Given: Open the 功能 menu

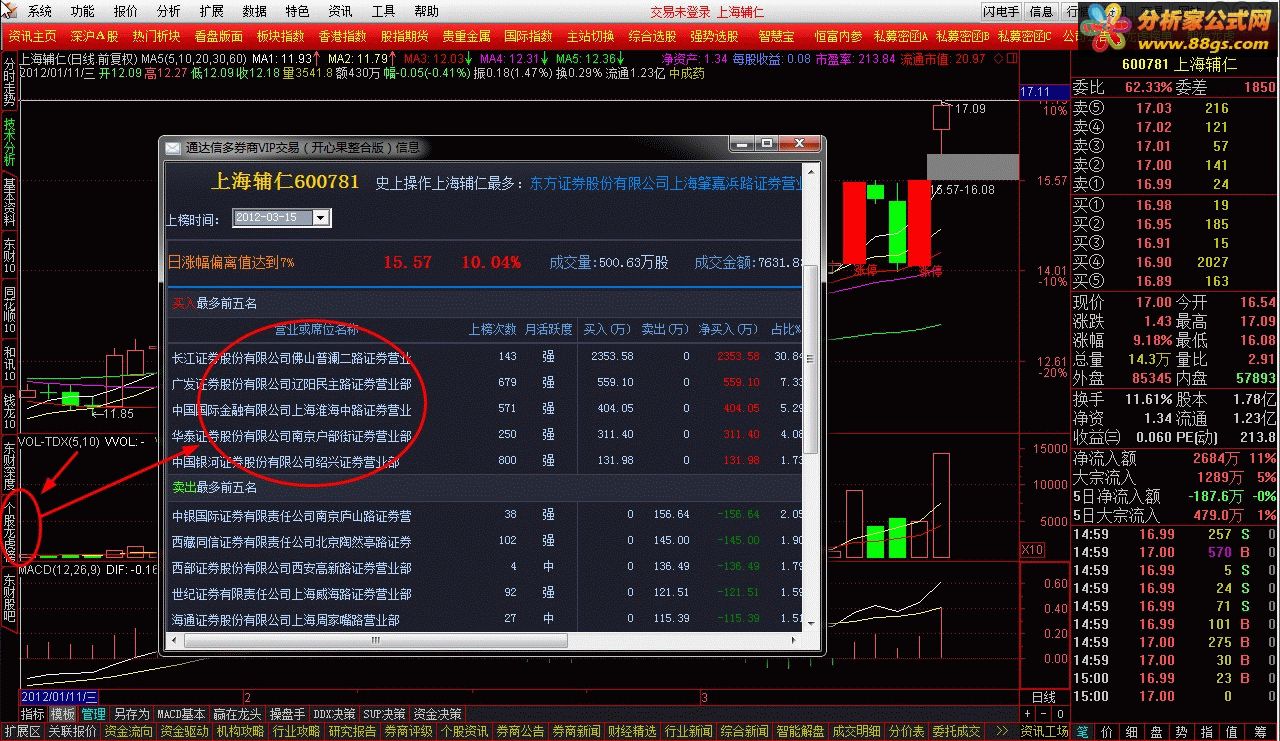Looking at the screenshot, I should coord(83,11).
